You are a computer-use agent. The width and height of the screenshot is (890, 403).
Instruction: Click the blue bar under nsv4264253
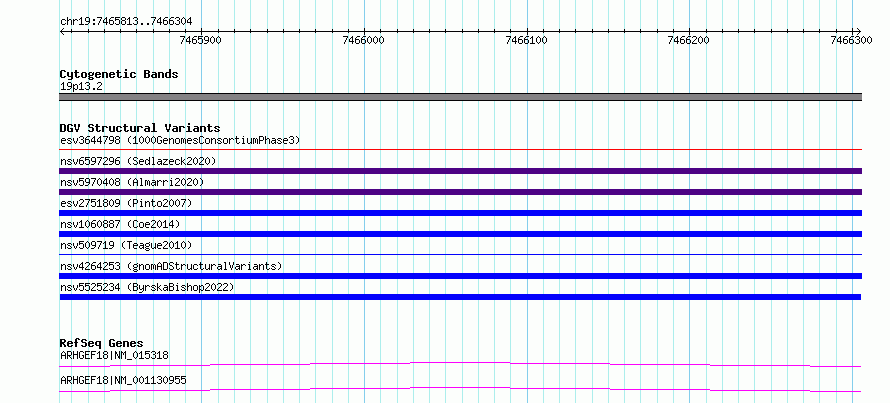(461, 276)
